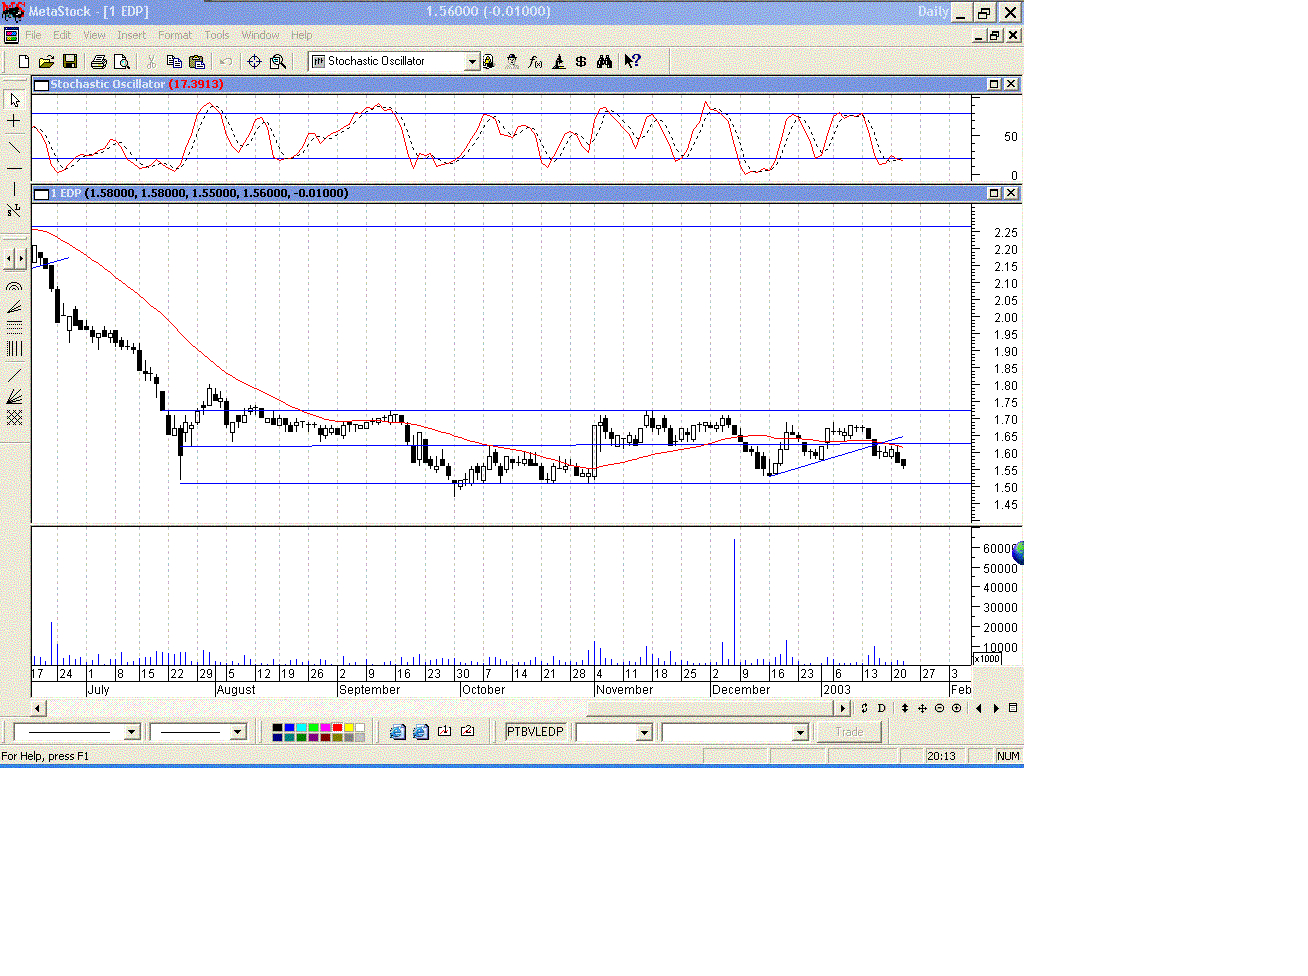1308x976 pixels.
Task: Open the Tools menu
Action: (x=216, y=35)
